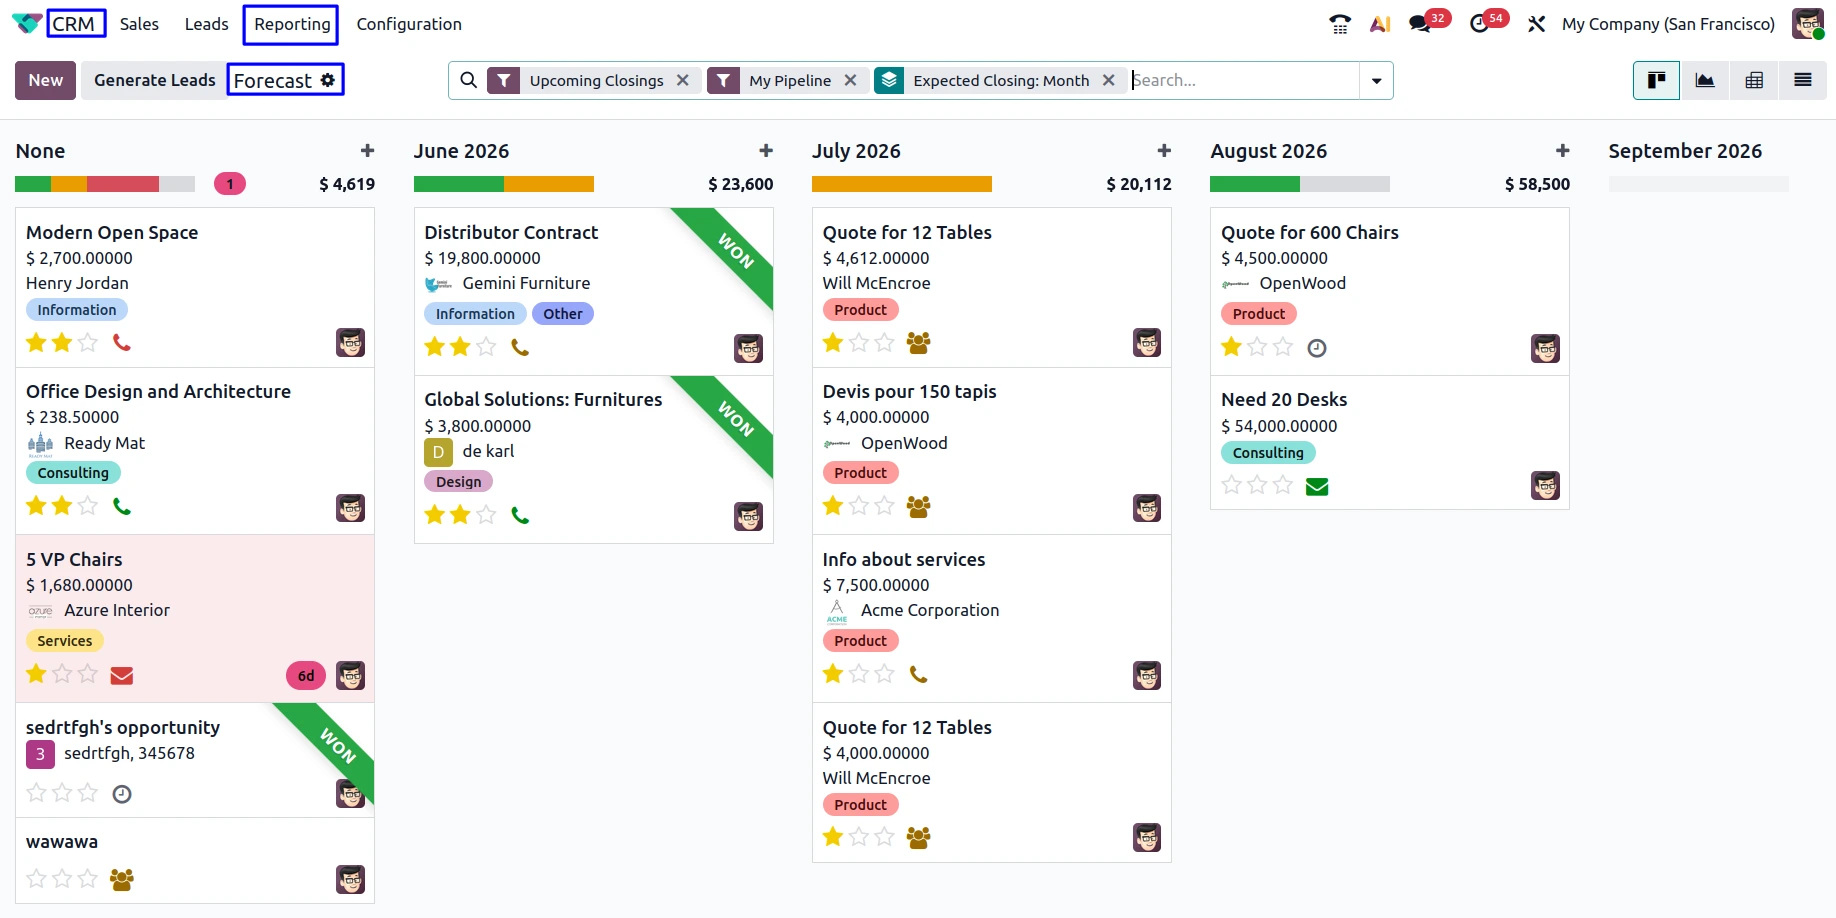Click clock activity on sedrtfgh's opportunity
This screenshot has height=918, width=1836.
point(122,794)
